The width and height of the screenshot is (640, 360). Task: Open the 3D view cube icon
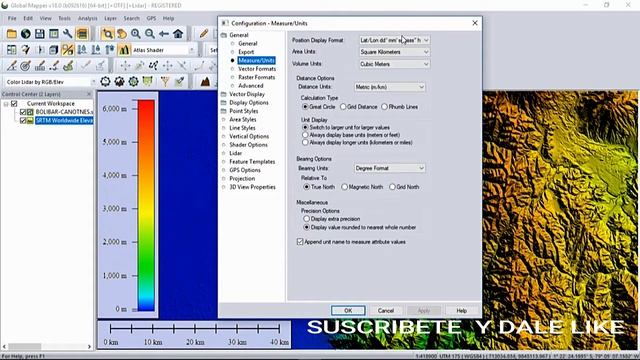tap(53, 50)
